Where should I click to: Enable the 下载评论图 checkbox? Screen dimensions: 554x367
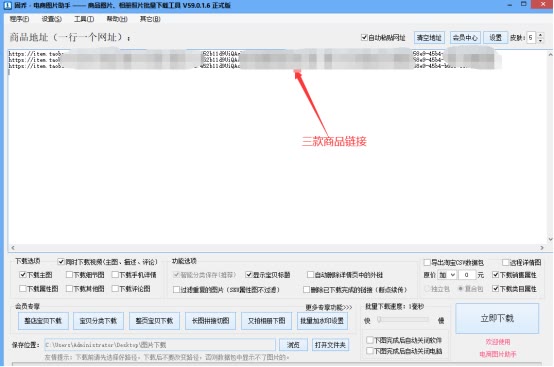tap(115, 289)
